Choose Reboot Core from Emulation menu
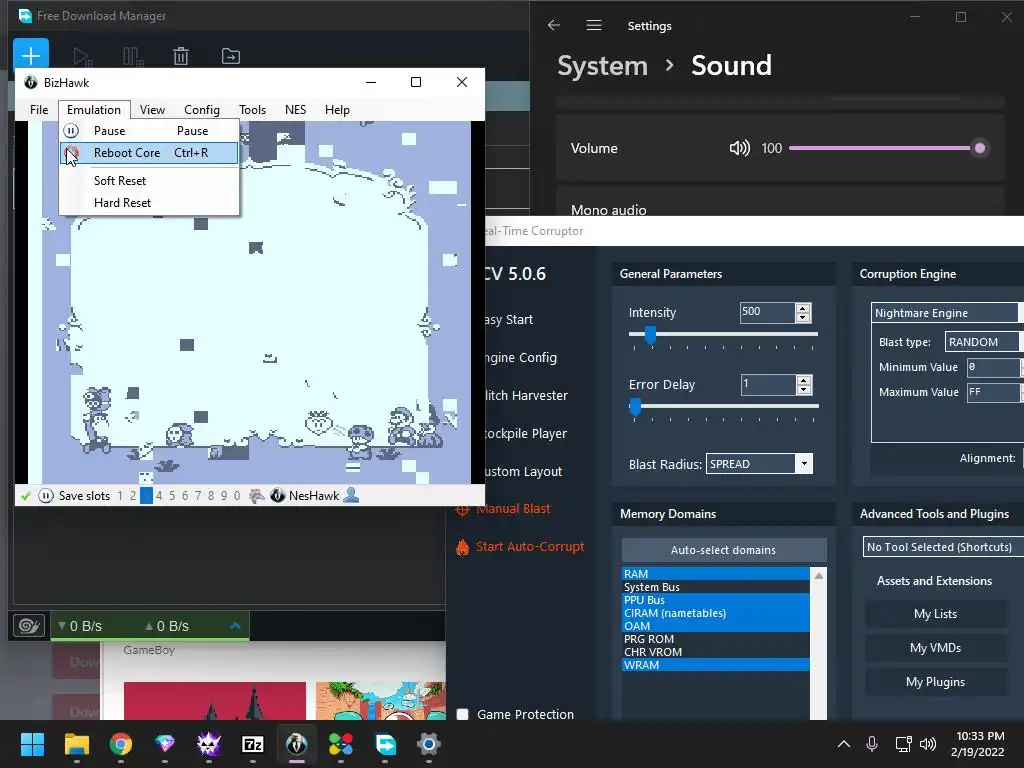This screenshot has height=768, width=1024. pyautogui.click(x=150, y=153)
